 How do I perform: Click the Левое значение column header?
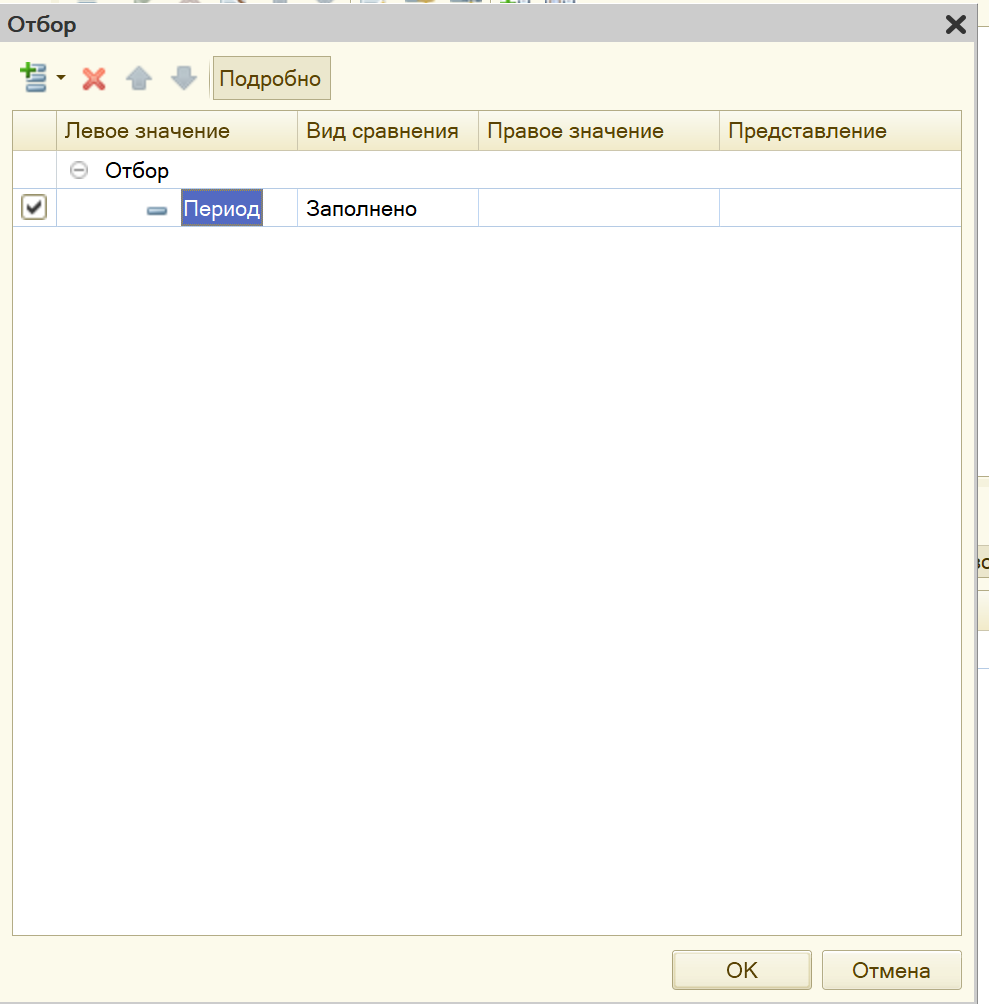point(177,131)
